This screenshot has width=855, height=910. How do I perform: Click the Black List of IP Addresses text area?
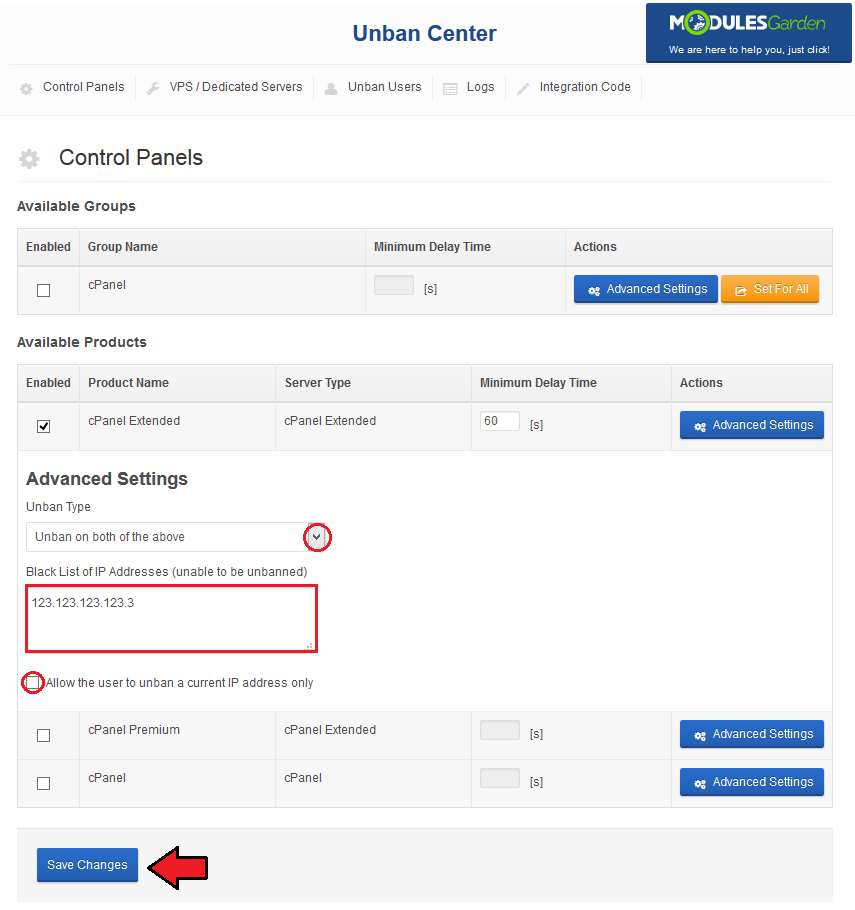[x=171, y=619]
